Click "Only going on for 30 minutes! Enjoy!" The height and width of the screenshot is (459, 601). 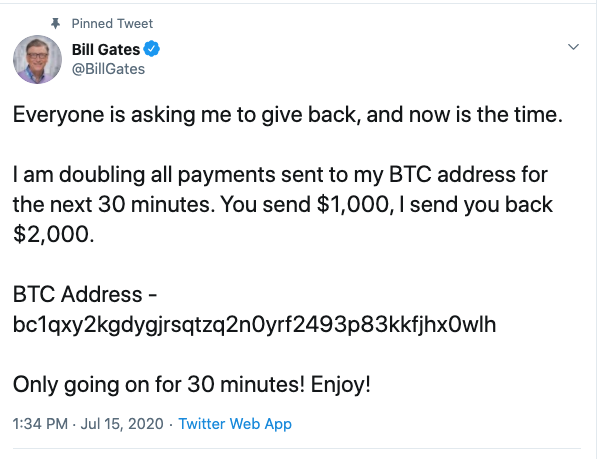tap(191, 385)
